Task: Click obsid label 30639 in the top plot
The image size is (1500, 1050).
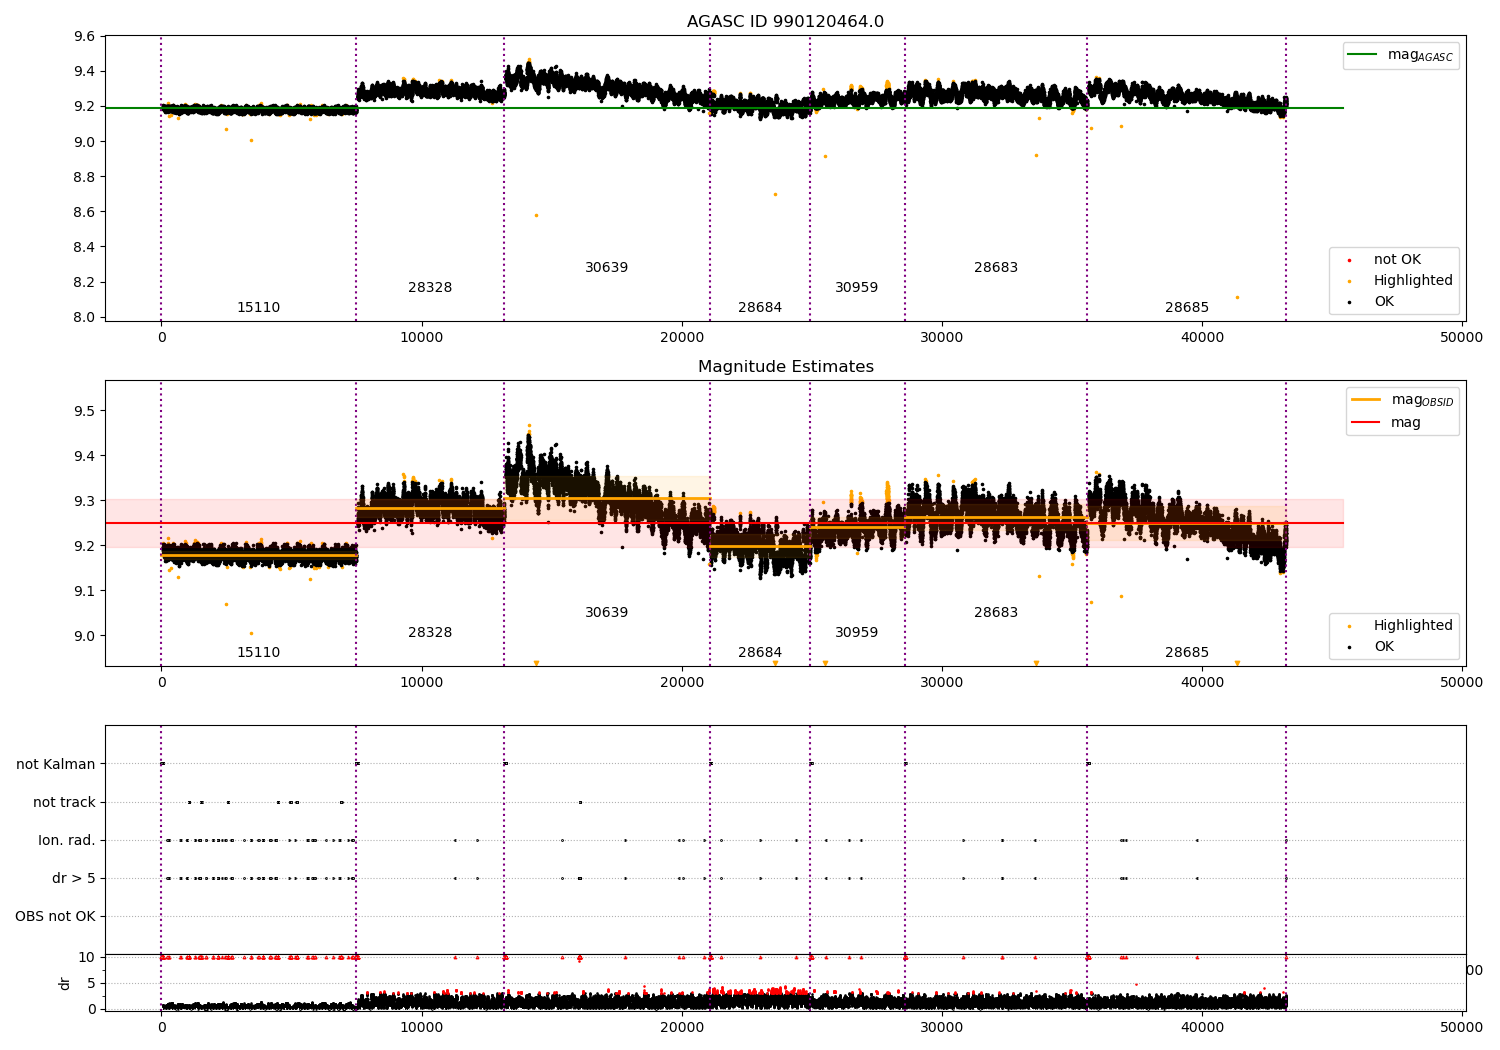Action: (607, 268)
